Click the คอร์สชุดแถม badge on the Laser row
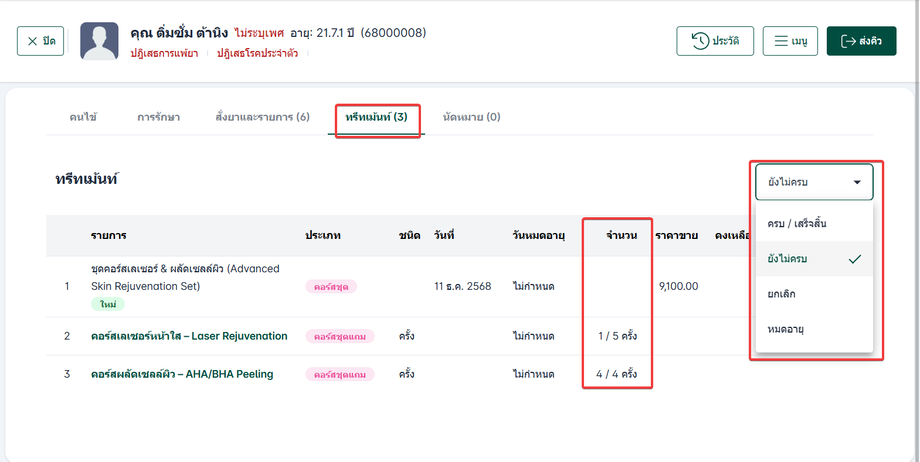This screenshot has height=462, width=920. 340,336
